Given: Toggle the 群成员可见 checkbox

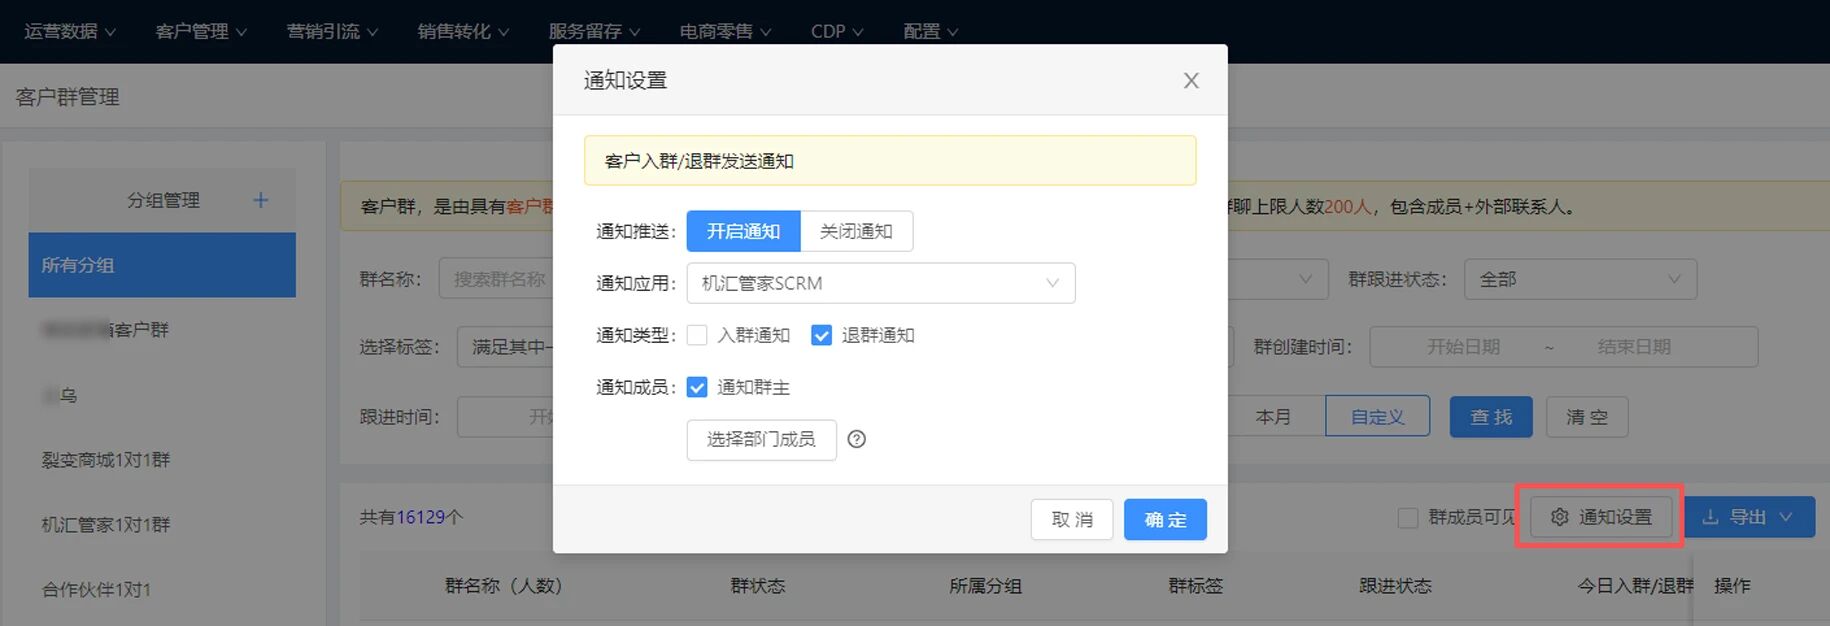Looking at the screenshot, I should click(1407, 518).
